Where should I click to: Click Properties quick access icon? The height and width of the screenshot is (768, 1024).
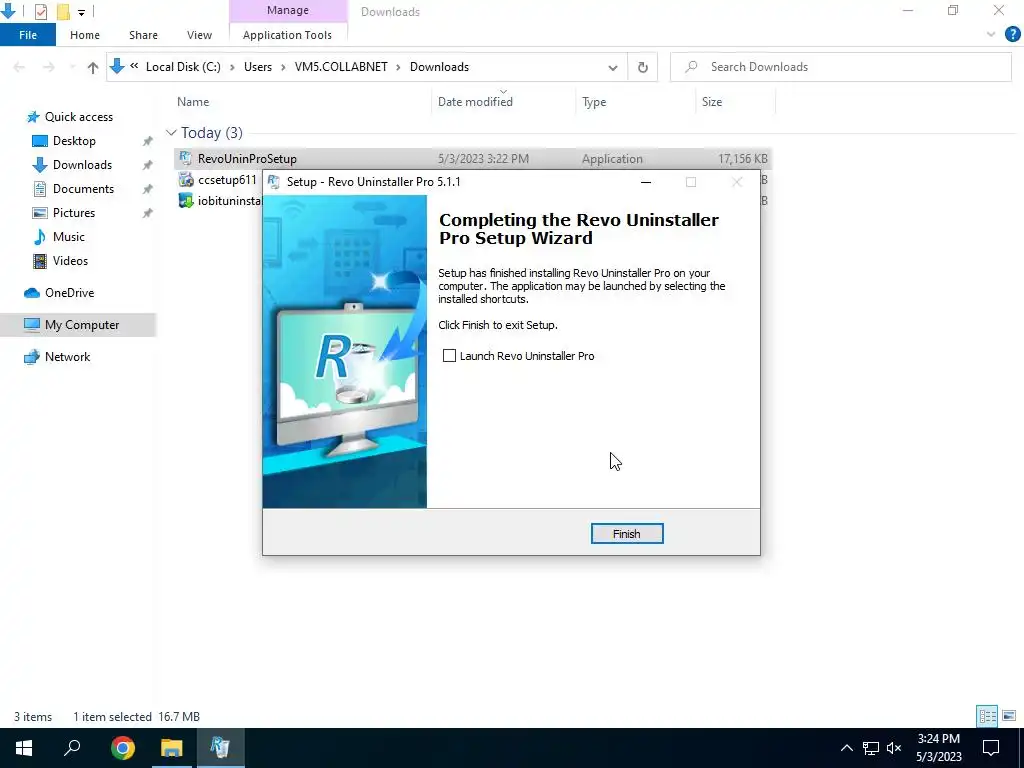tap(40, 11)
